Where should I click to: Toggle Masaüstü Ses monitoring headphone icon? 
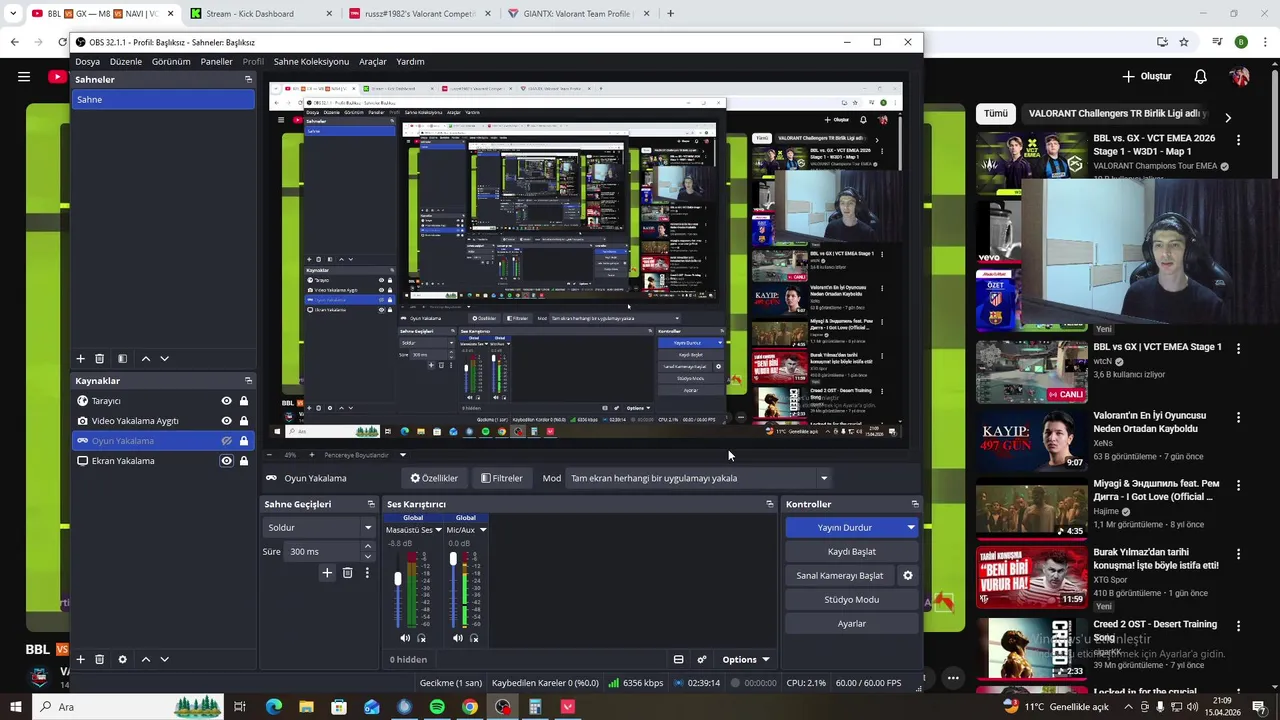pyautogui.click(x=421, y=638)
